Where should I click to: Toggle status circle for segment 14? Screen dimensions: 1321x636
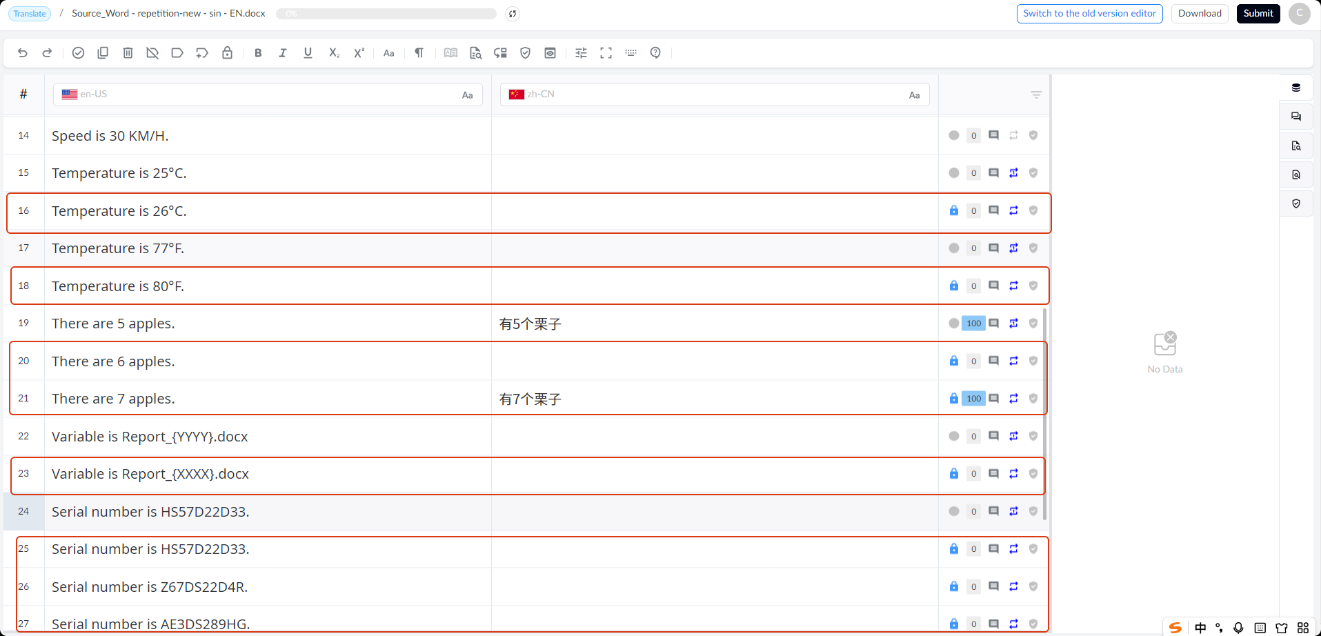pos(954,135)
